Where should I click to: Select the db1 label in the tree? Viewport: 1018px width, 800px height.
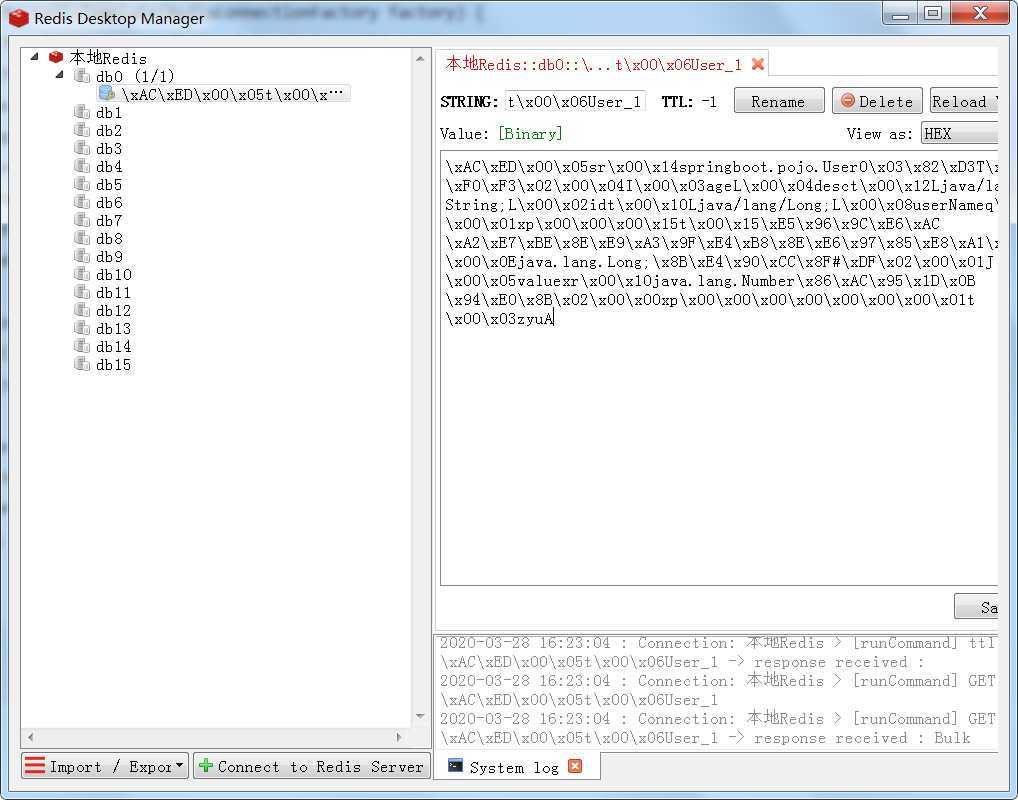[x=109, y=112]
